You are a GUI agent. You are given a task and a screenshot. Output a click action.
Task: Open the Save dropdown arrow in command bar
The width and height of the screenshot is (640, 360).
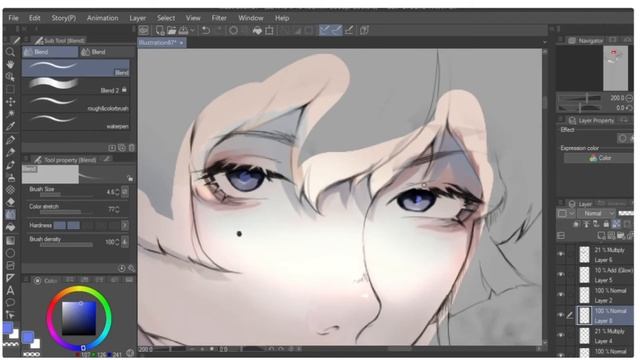point(192,30)
